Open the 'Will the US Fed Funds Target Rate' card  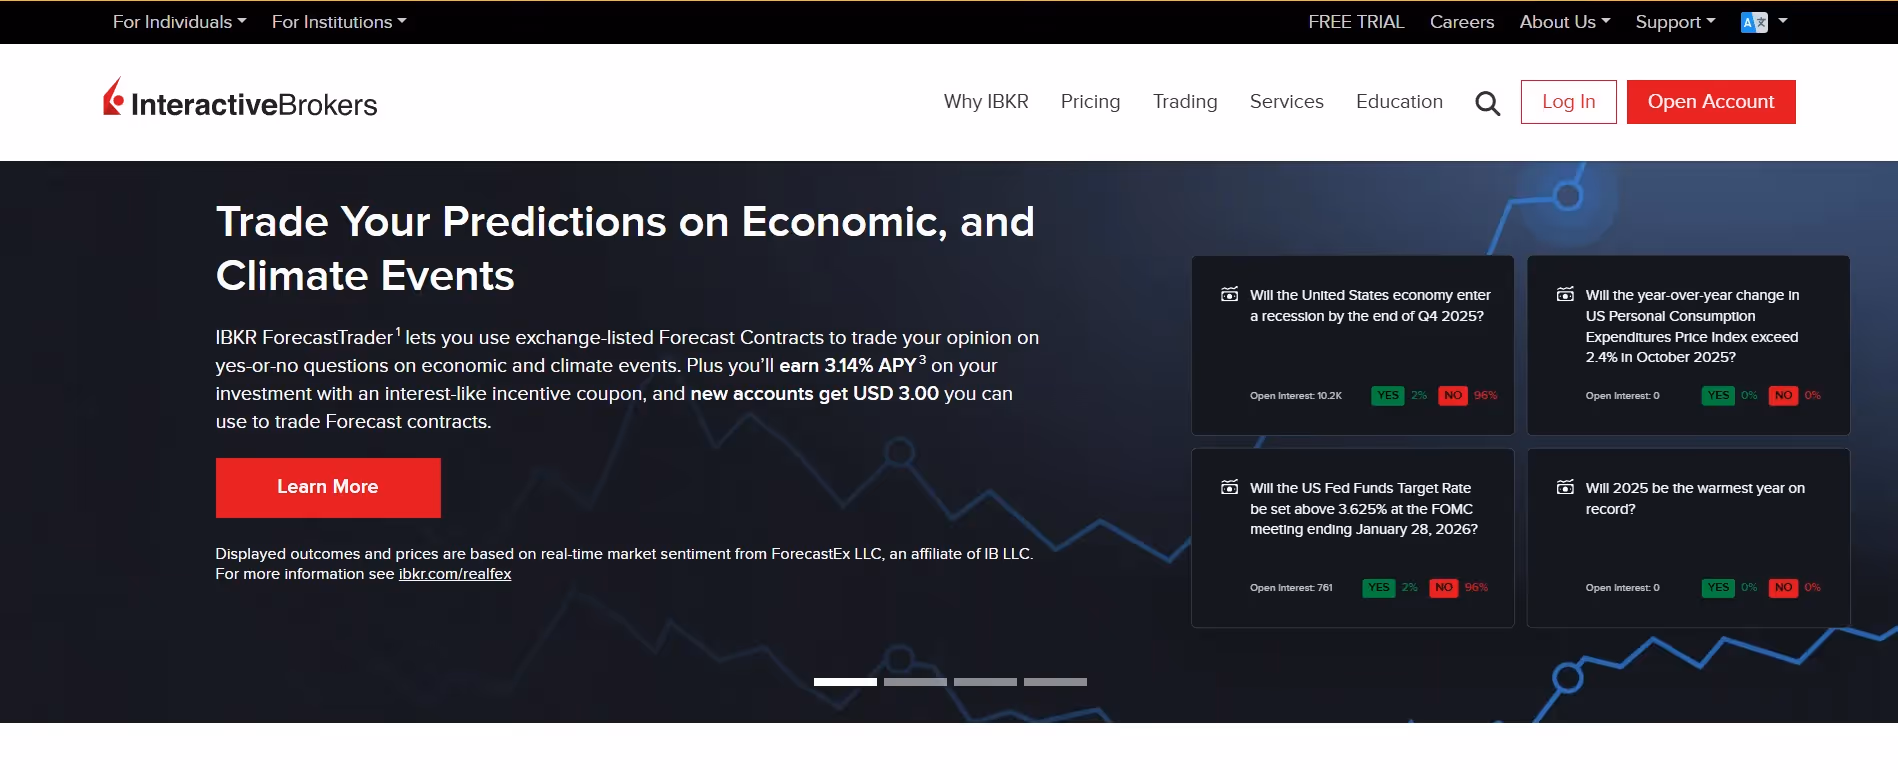(x=1353, y=538)
